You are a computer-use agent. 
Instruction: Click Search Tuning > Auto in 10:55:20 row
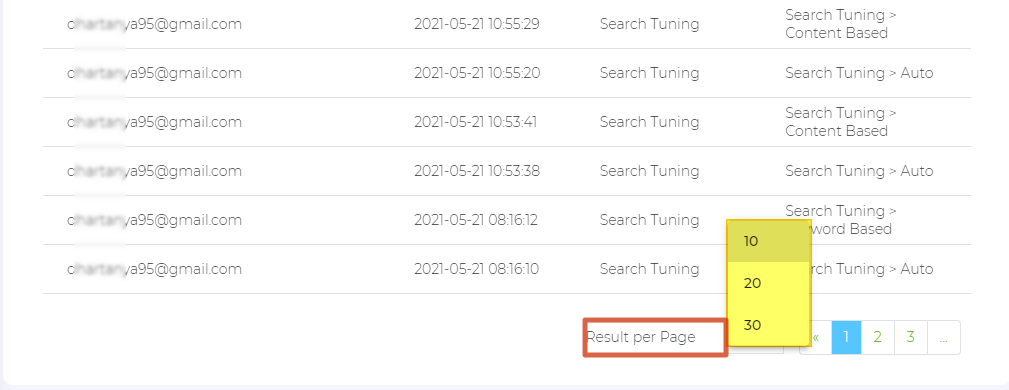coord(859,73)
